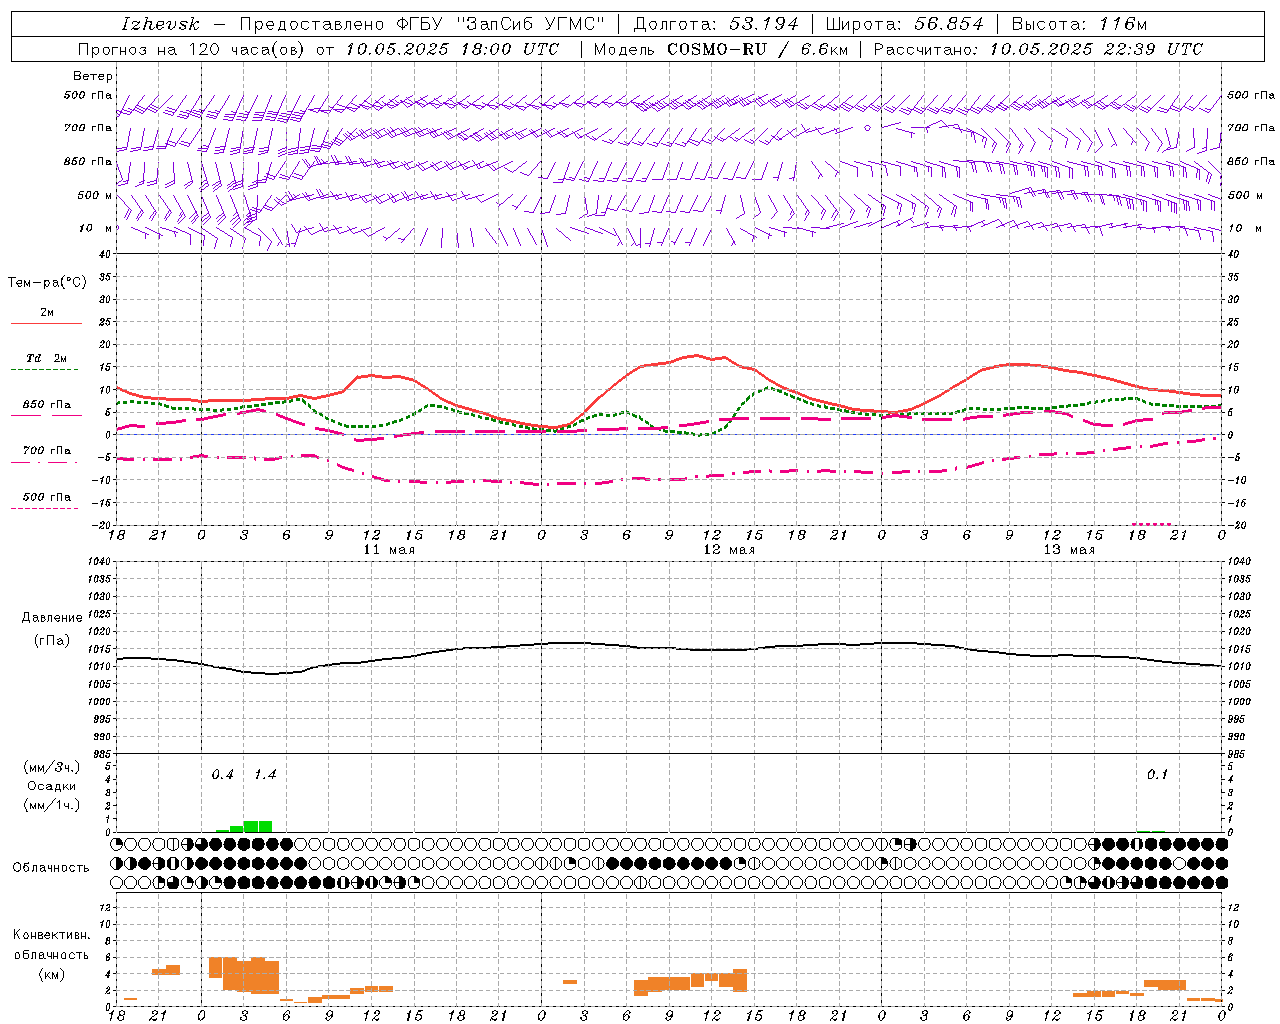
Task: Click the Облачность cloud cover label
Action: pos(51,867)
